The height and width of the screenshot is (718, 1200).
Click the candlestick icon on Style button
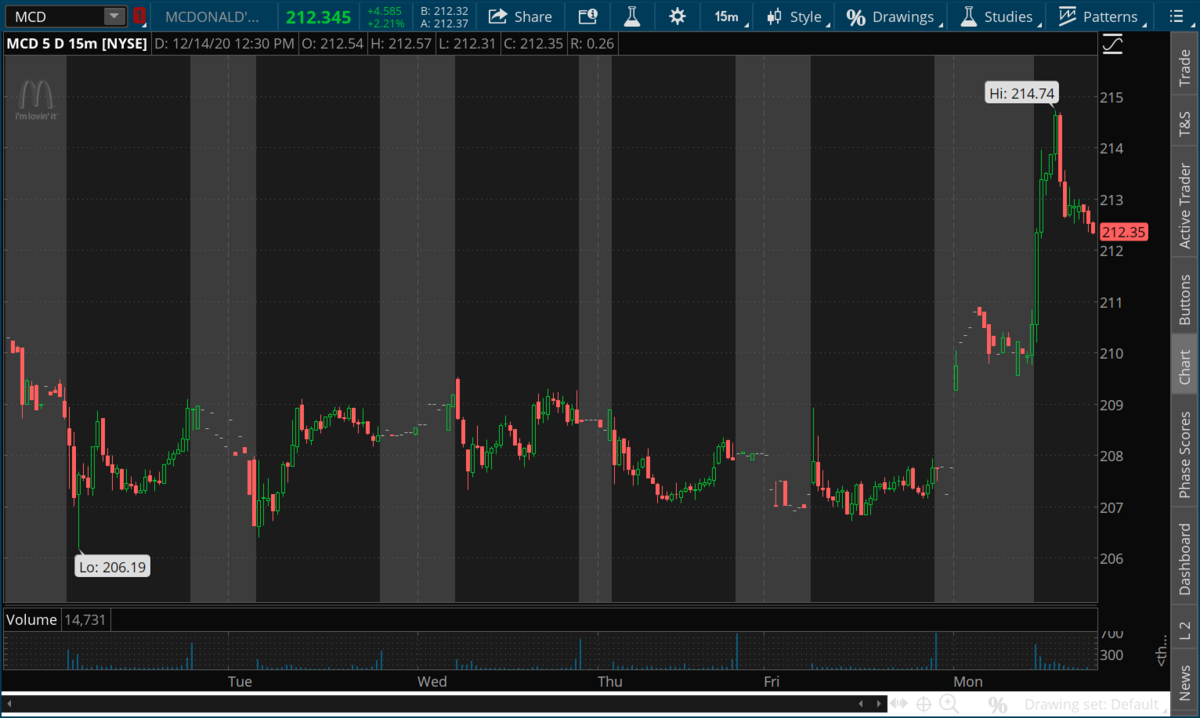point(774,16)
